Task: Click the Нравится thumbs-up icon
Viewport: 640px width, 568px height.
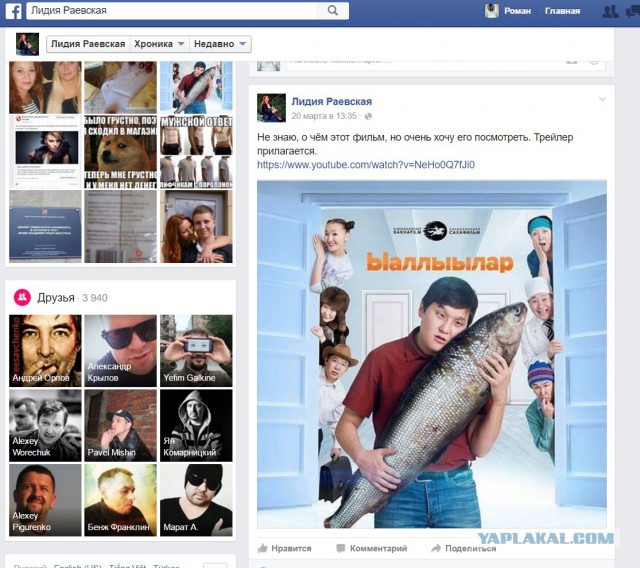Action: (262, 548)
